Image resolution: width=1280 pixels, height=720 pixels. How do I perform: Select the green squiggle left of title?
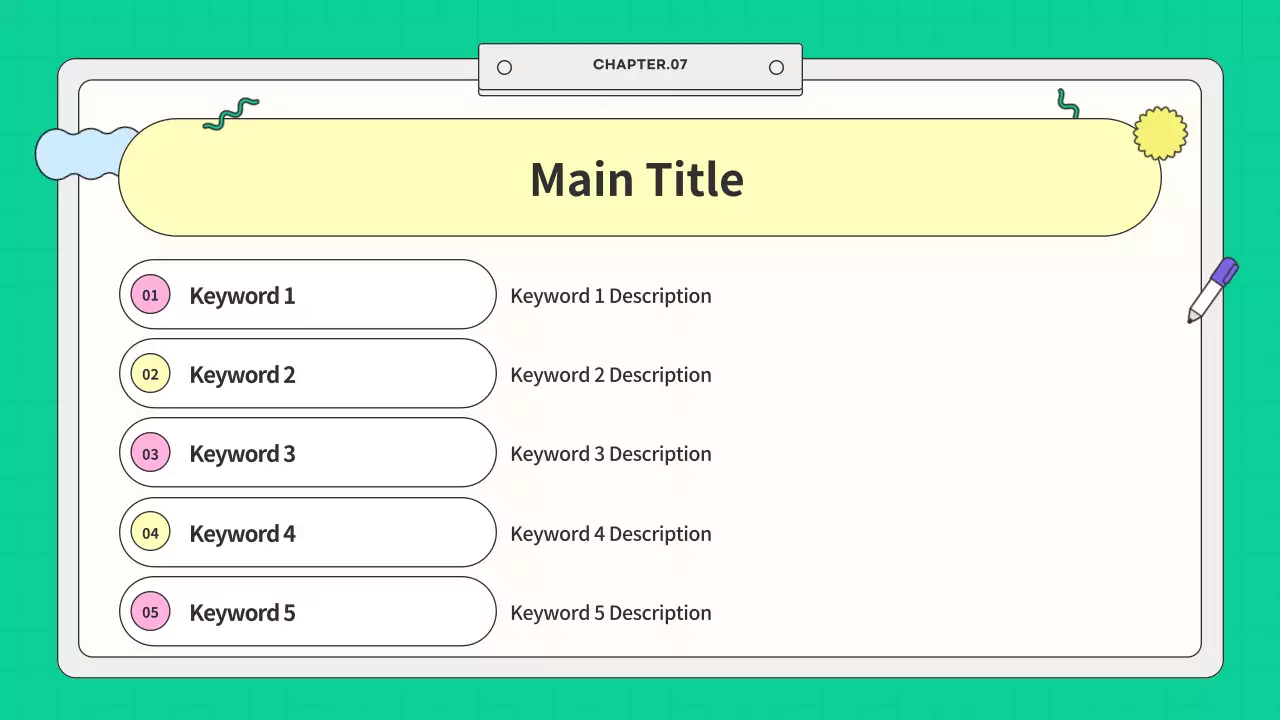[x=231, y=114]
